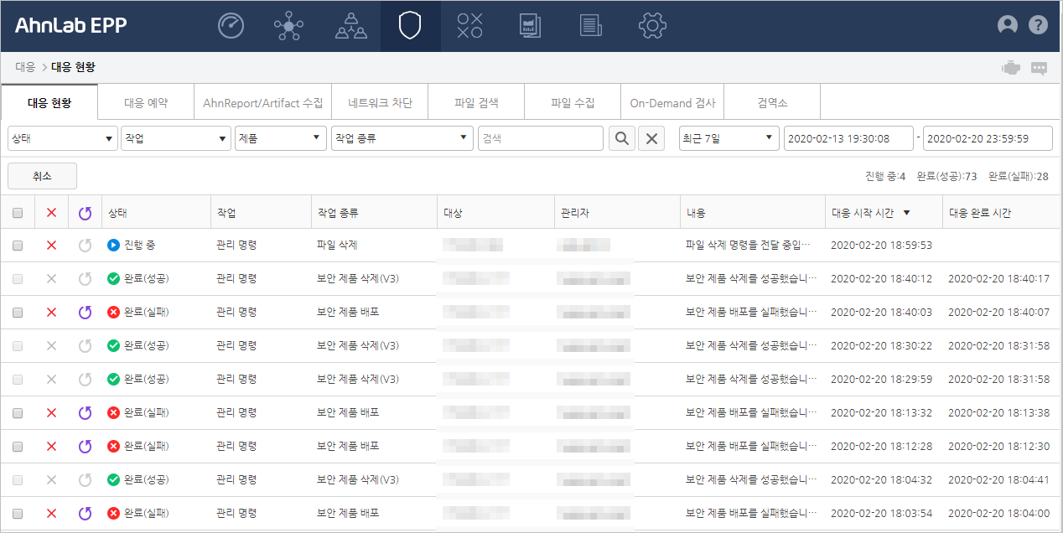
Task: Clear search with the X button beside search
Action: point(651,138)
